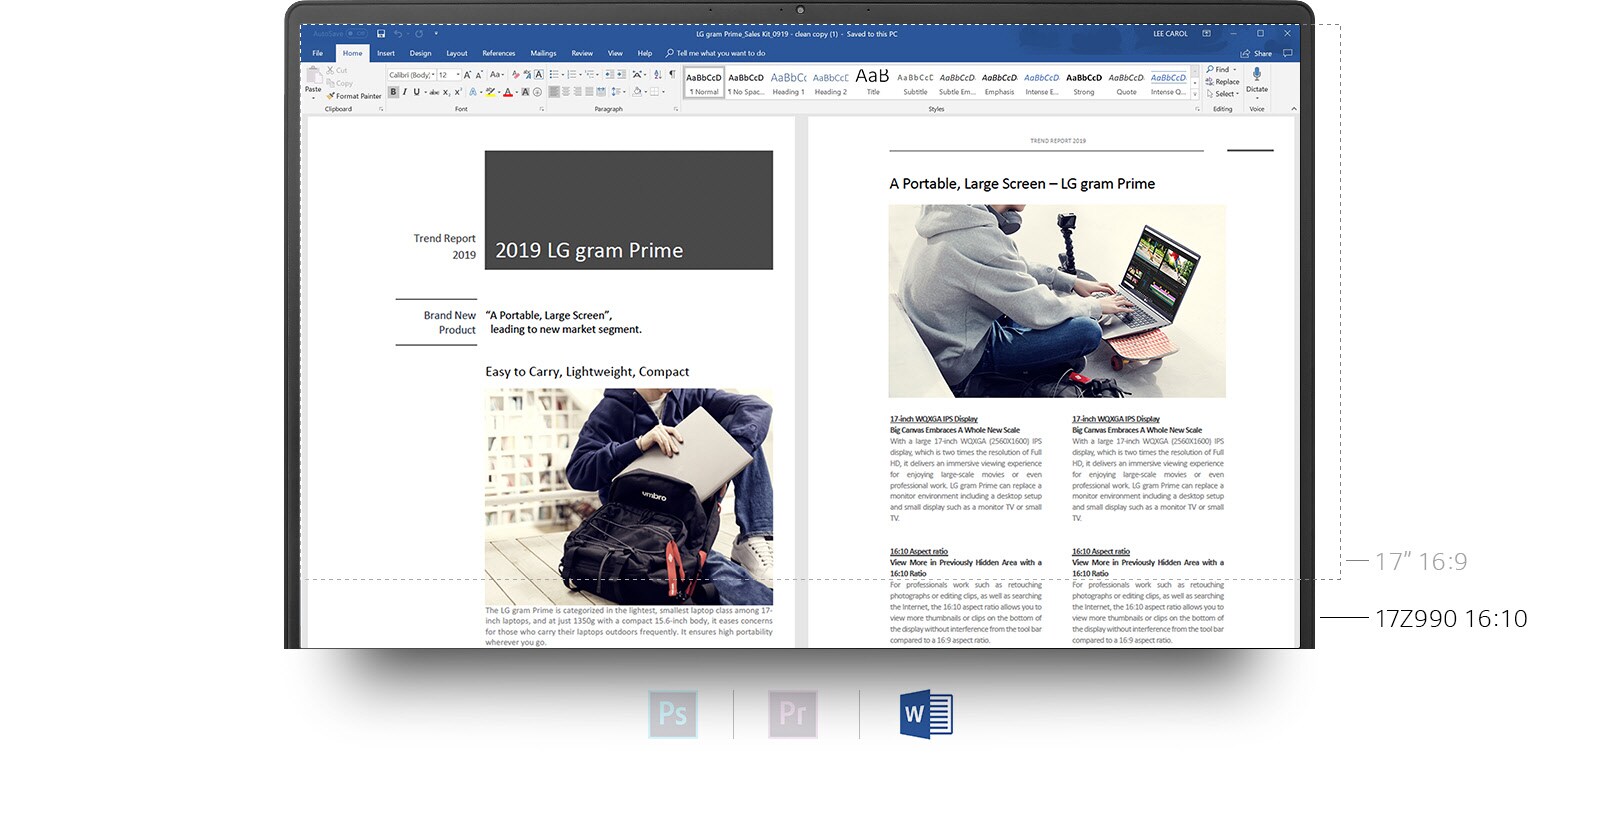The height and width of the screenshot is (837, 1600).
Task: Click the Justify alignment icon
Action: point(589,92)
